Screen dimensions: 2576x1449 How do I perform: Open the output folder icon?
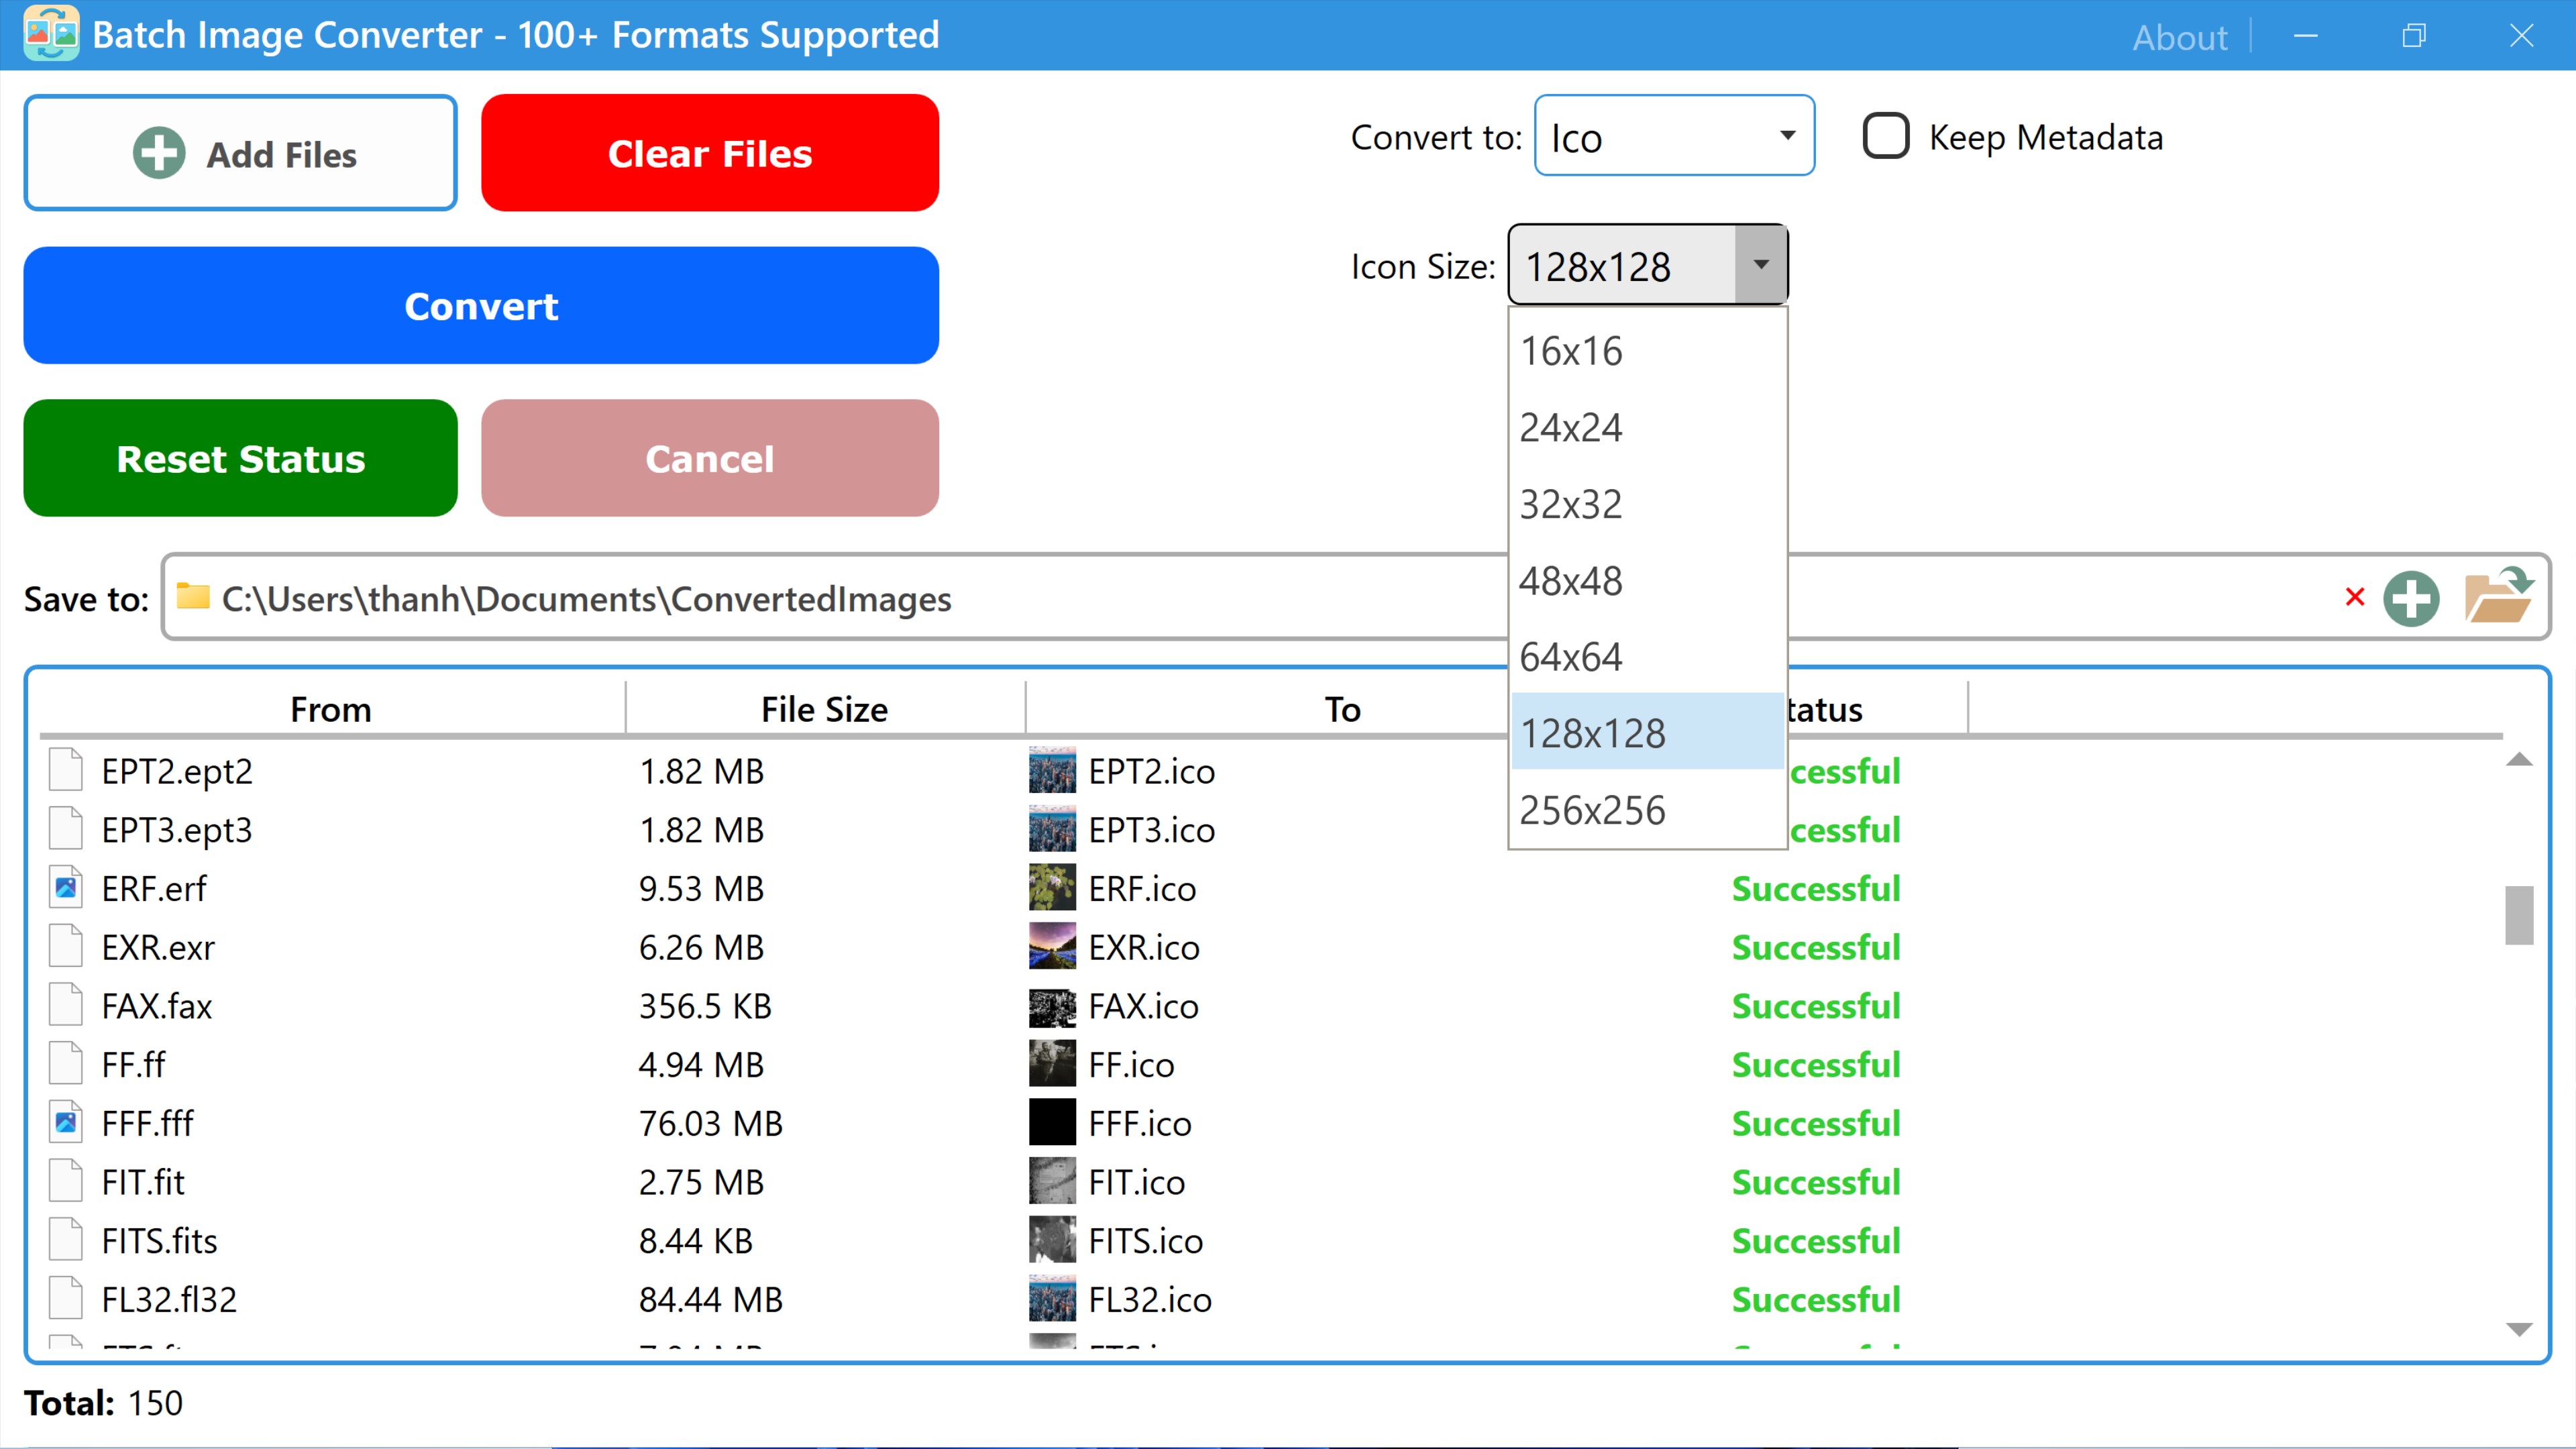(2496, 597)
